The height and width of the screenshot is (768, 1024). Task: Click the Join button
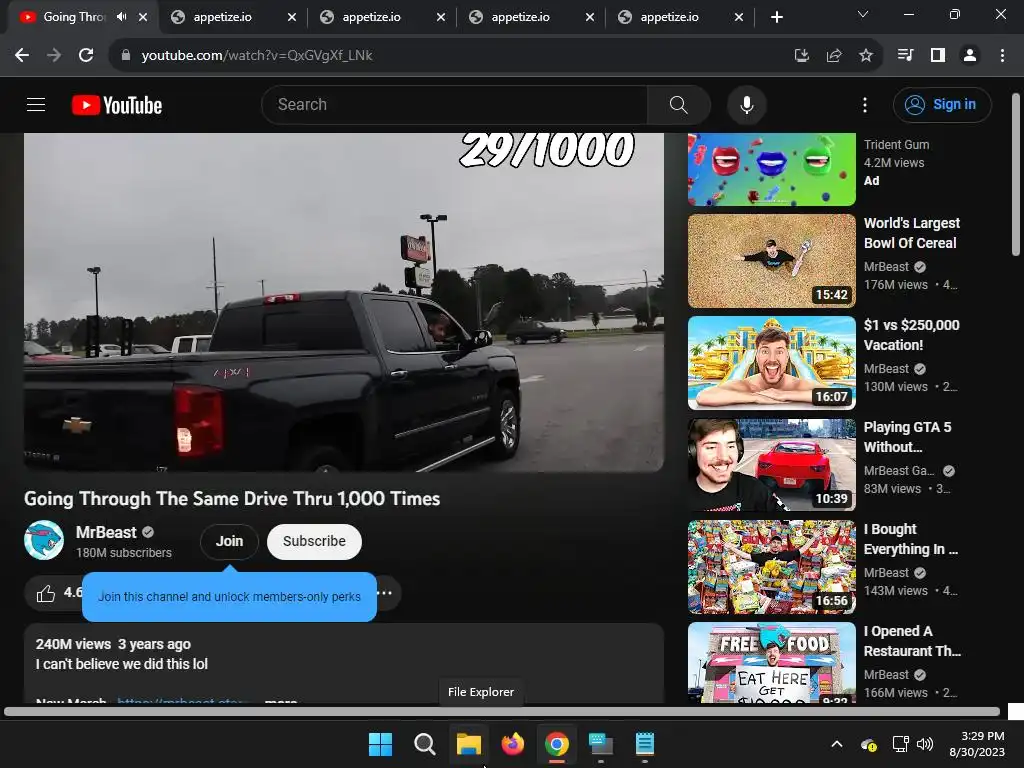(x=229, y=541)
